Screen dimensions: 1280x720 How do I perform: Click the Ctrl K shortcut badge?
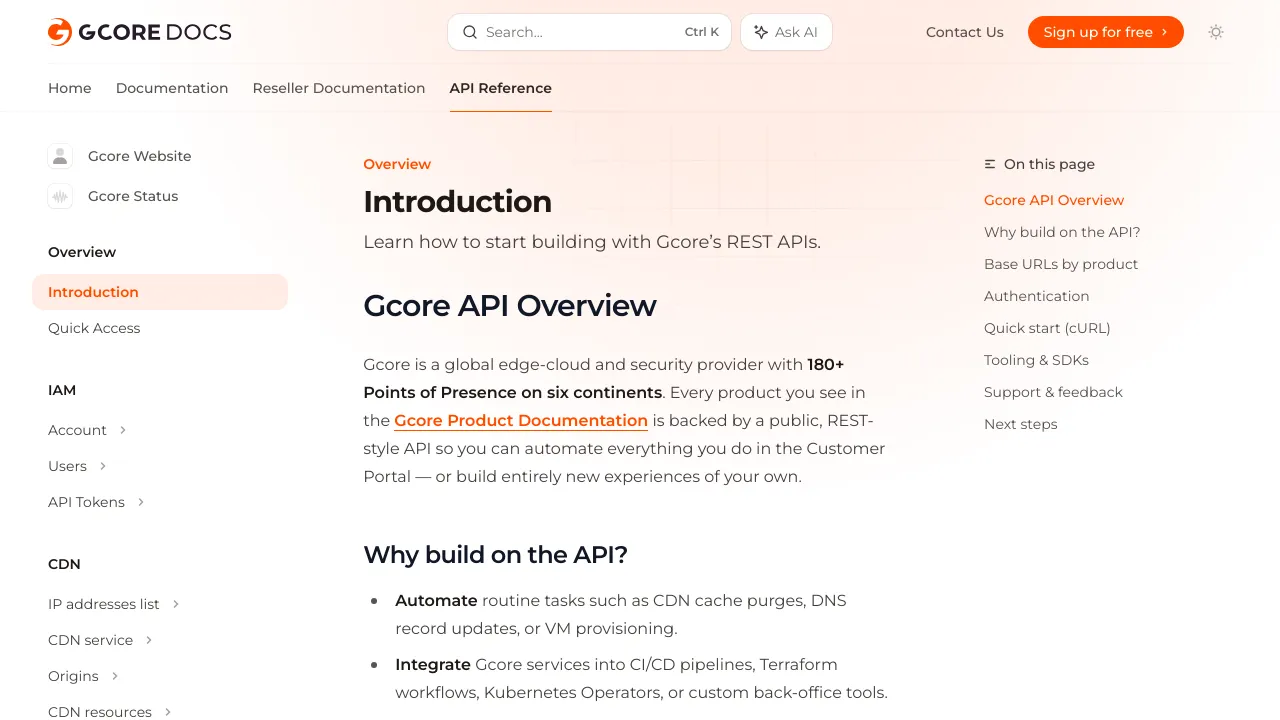(702, 32)
